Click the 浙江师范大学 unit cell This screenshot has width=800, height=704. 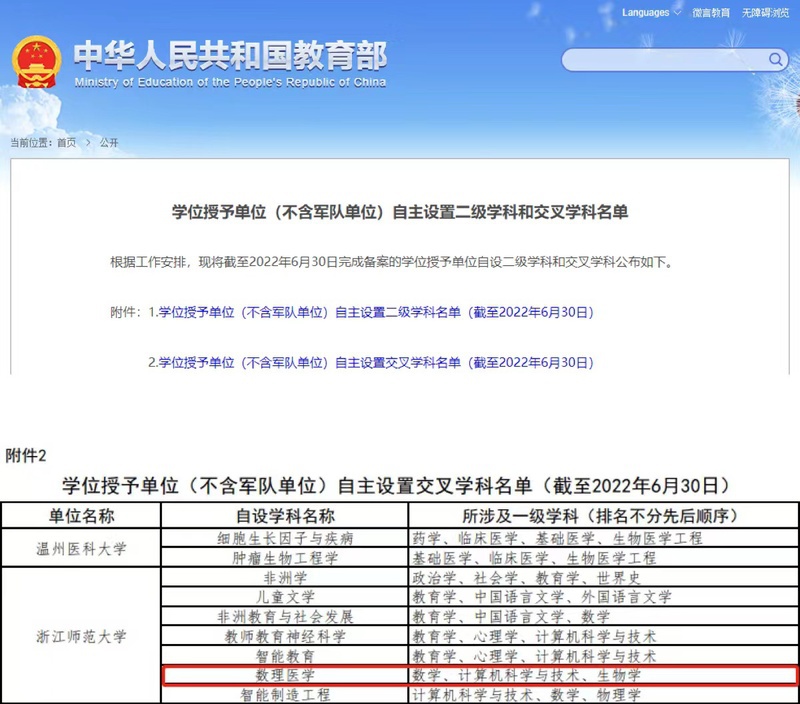(81, 636)
